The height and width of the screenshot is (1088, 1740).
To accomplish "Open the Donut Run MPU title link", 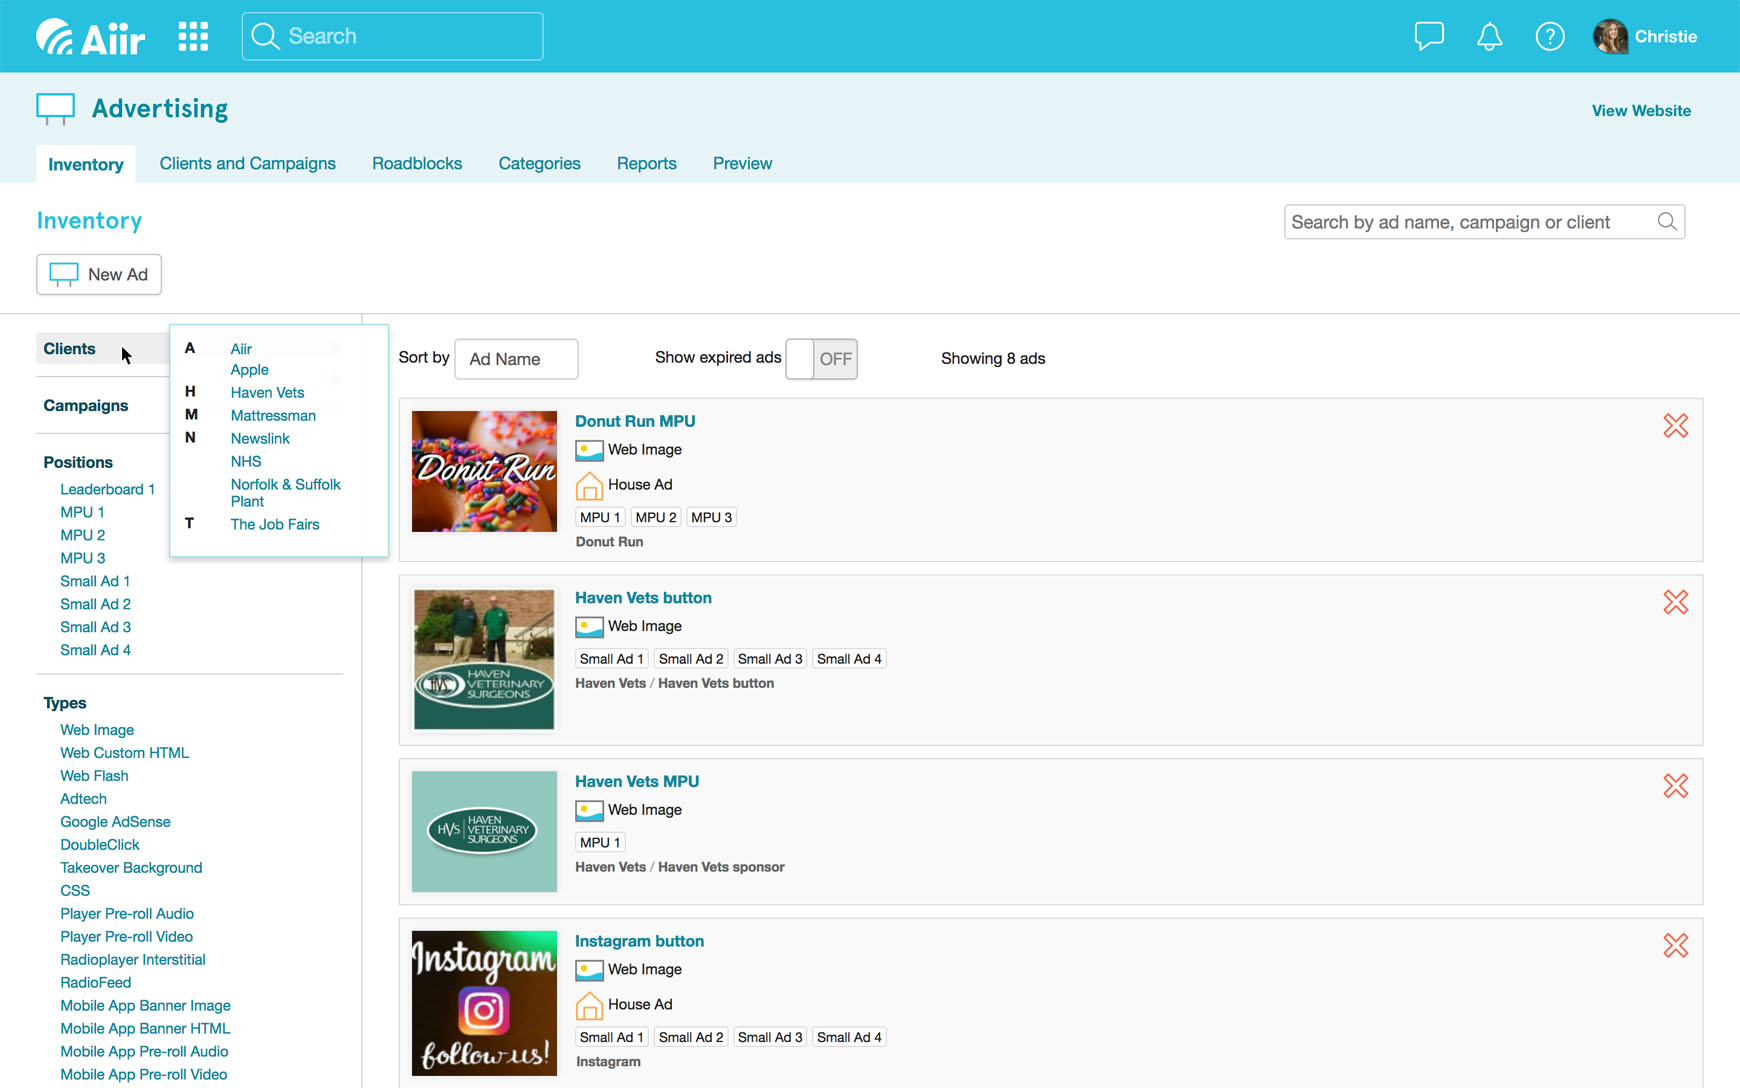I will [x=635, y=422].
